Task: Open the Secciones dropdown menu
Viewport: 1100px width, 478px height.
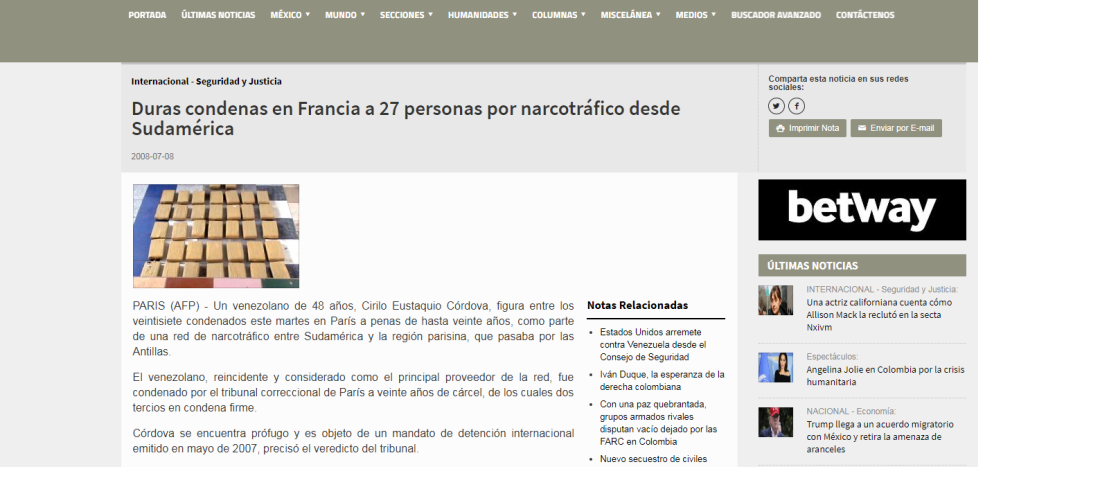Action: [x=406, y=15]
